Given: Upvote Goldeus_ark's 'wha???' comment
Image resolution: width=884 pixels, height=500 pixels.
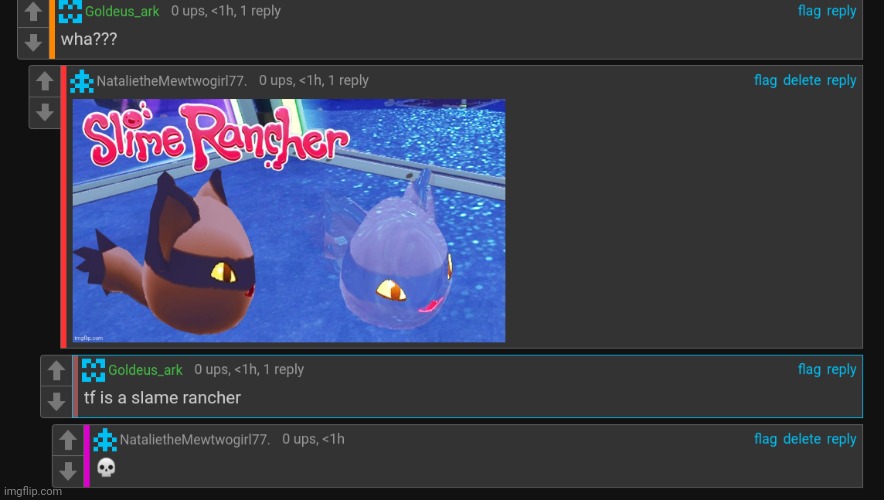Looking at the screenshot, I should click(x=33, y=12).
